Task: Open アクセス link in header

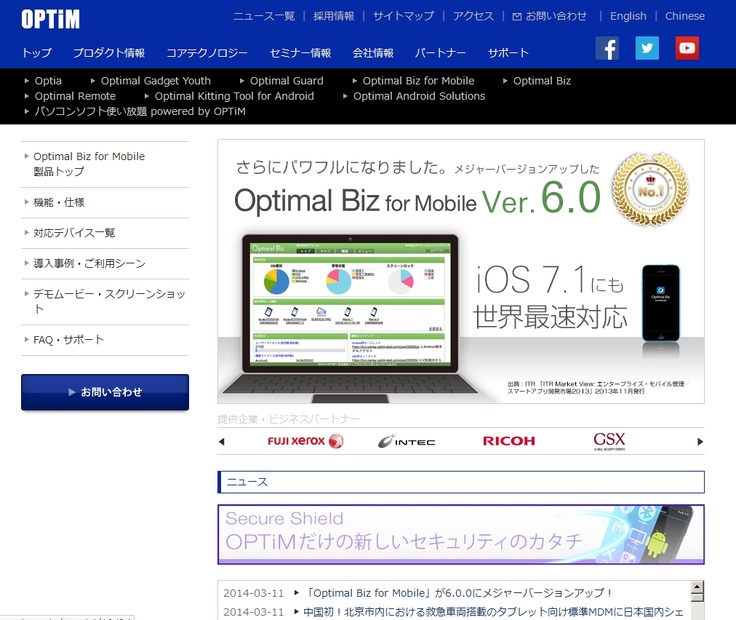Action: click(x=473, y=16)
